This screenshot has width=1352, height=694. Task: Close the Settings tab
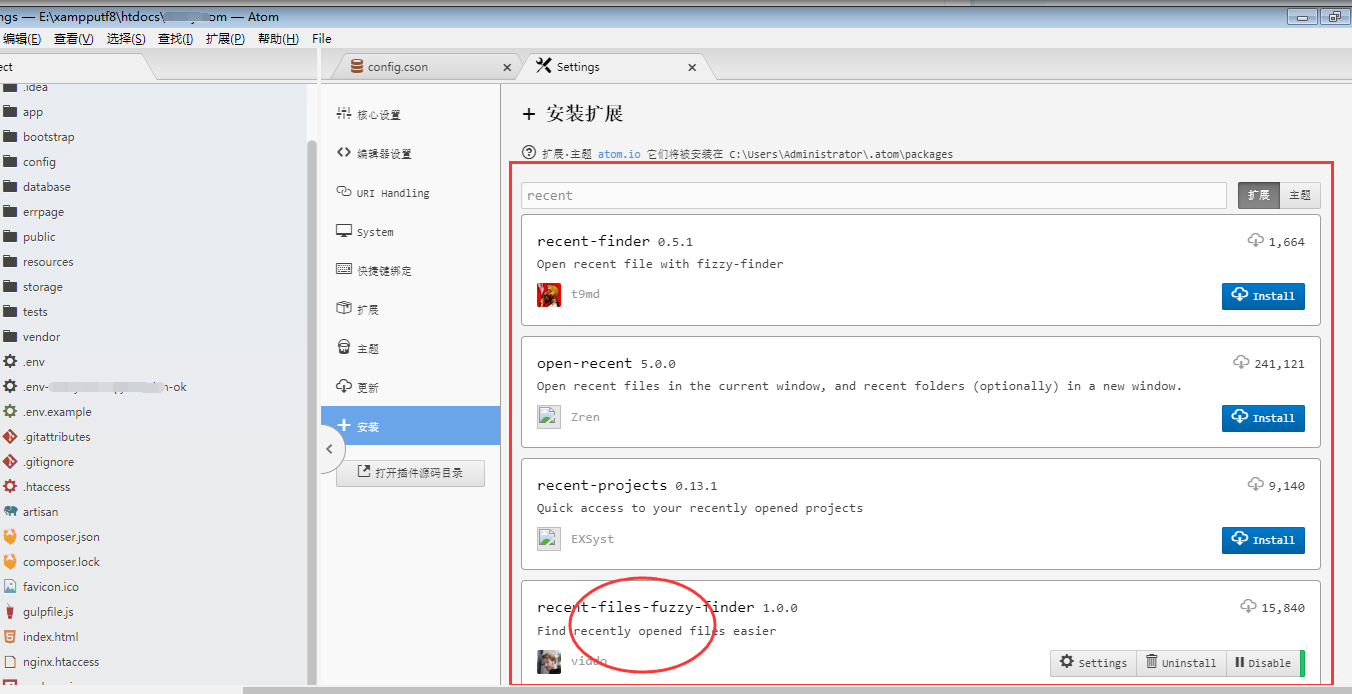(692, 68)
